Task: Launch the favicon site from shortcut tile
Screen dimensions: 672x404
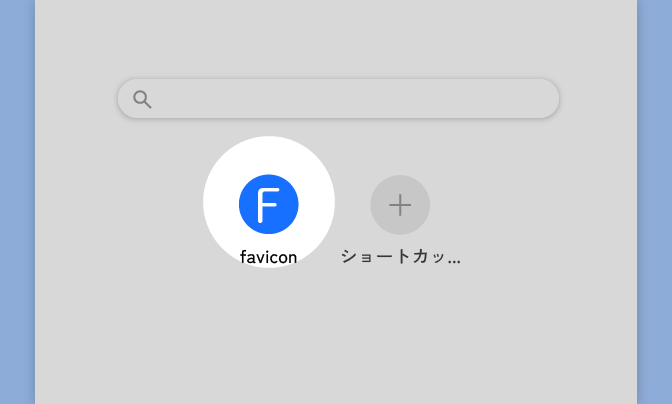Action: [269, 204]
